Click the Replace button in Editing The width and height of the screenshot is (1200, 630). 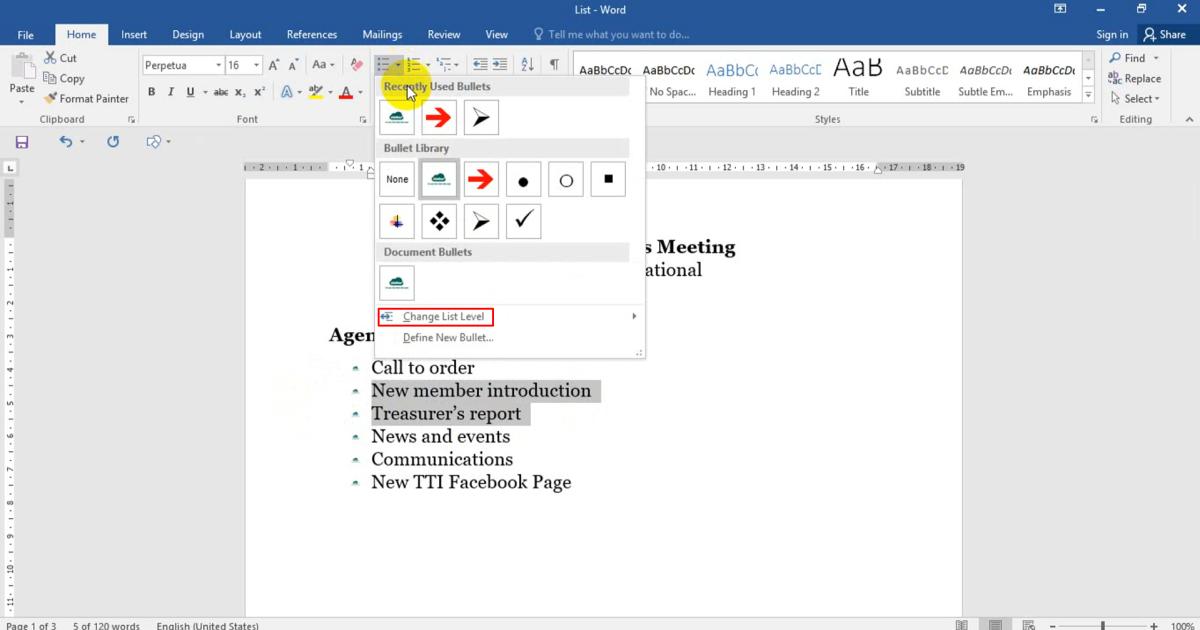tap(1135, 79)
